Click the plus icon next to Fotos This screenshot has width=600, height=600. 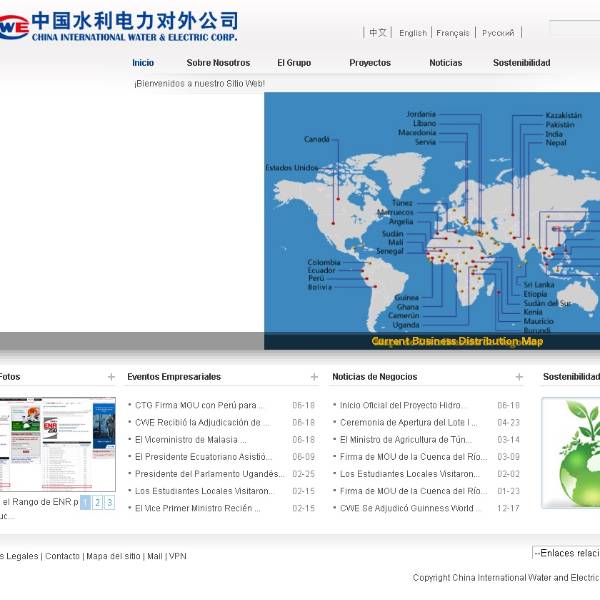coord(111,377)
